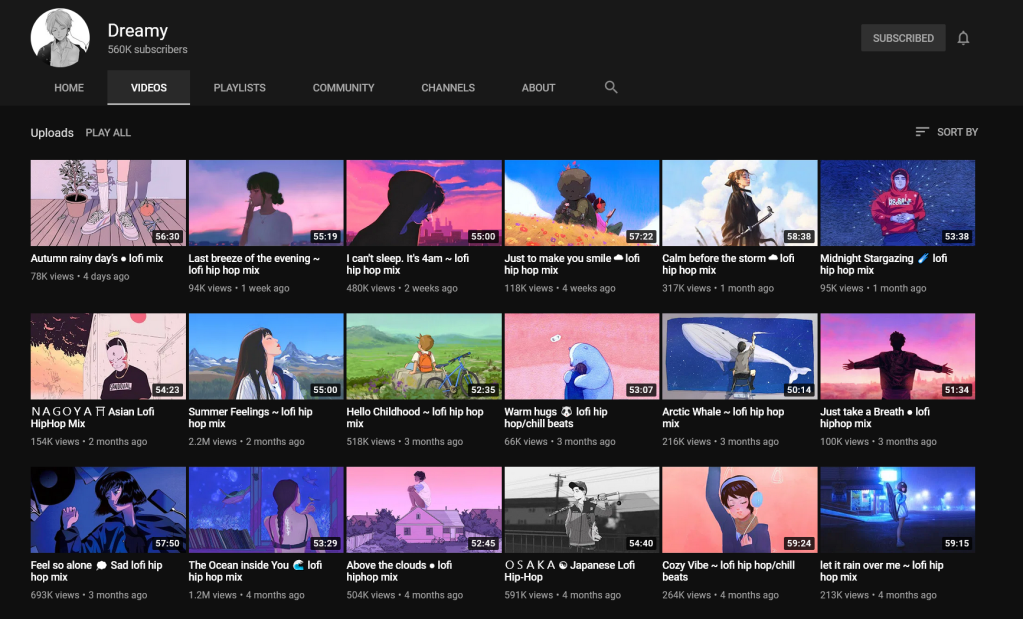Open the Cozy Vibe video thumbnail

pyautogui.click(x=739, y=510)
